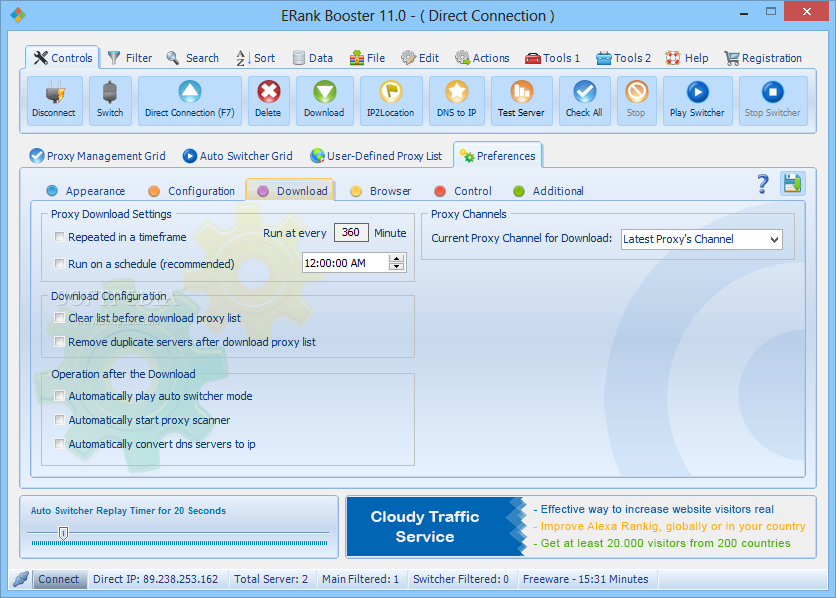Switch to Proxy Management Grid tab

98,156
